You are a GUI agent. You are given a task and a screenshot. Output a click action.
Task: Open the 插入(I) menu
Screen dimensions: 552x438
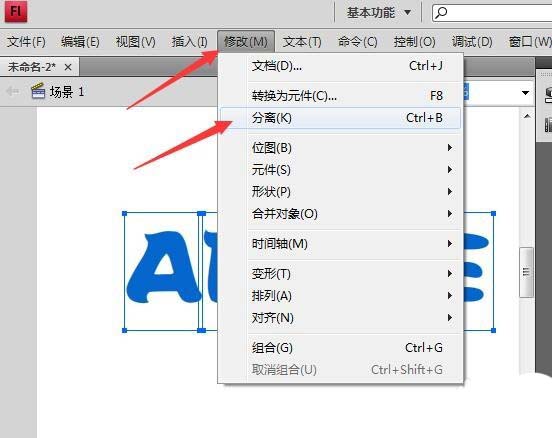pos(189,42)
